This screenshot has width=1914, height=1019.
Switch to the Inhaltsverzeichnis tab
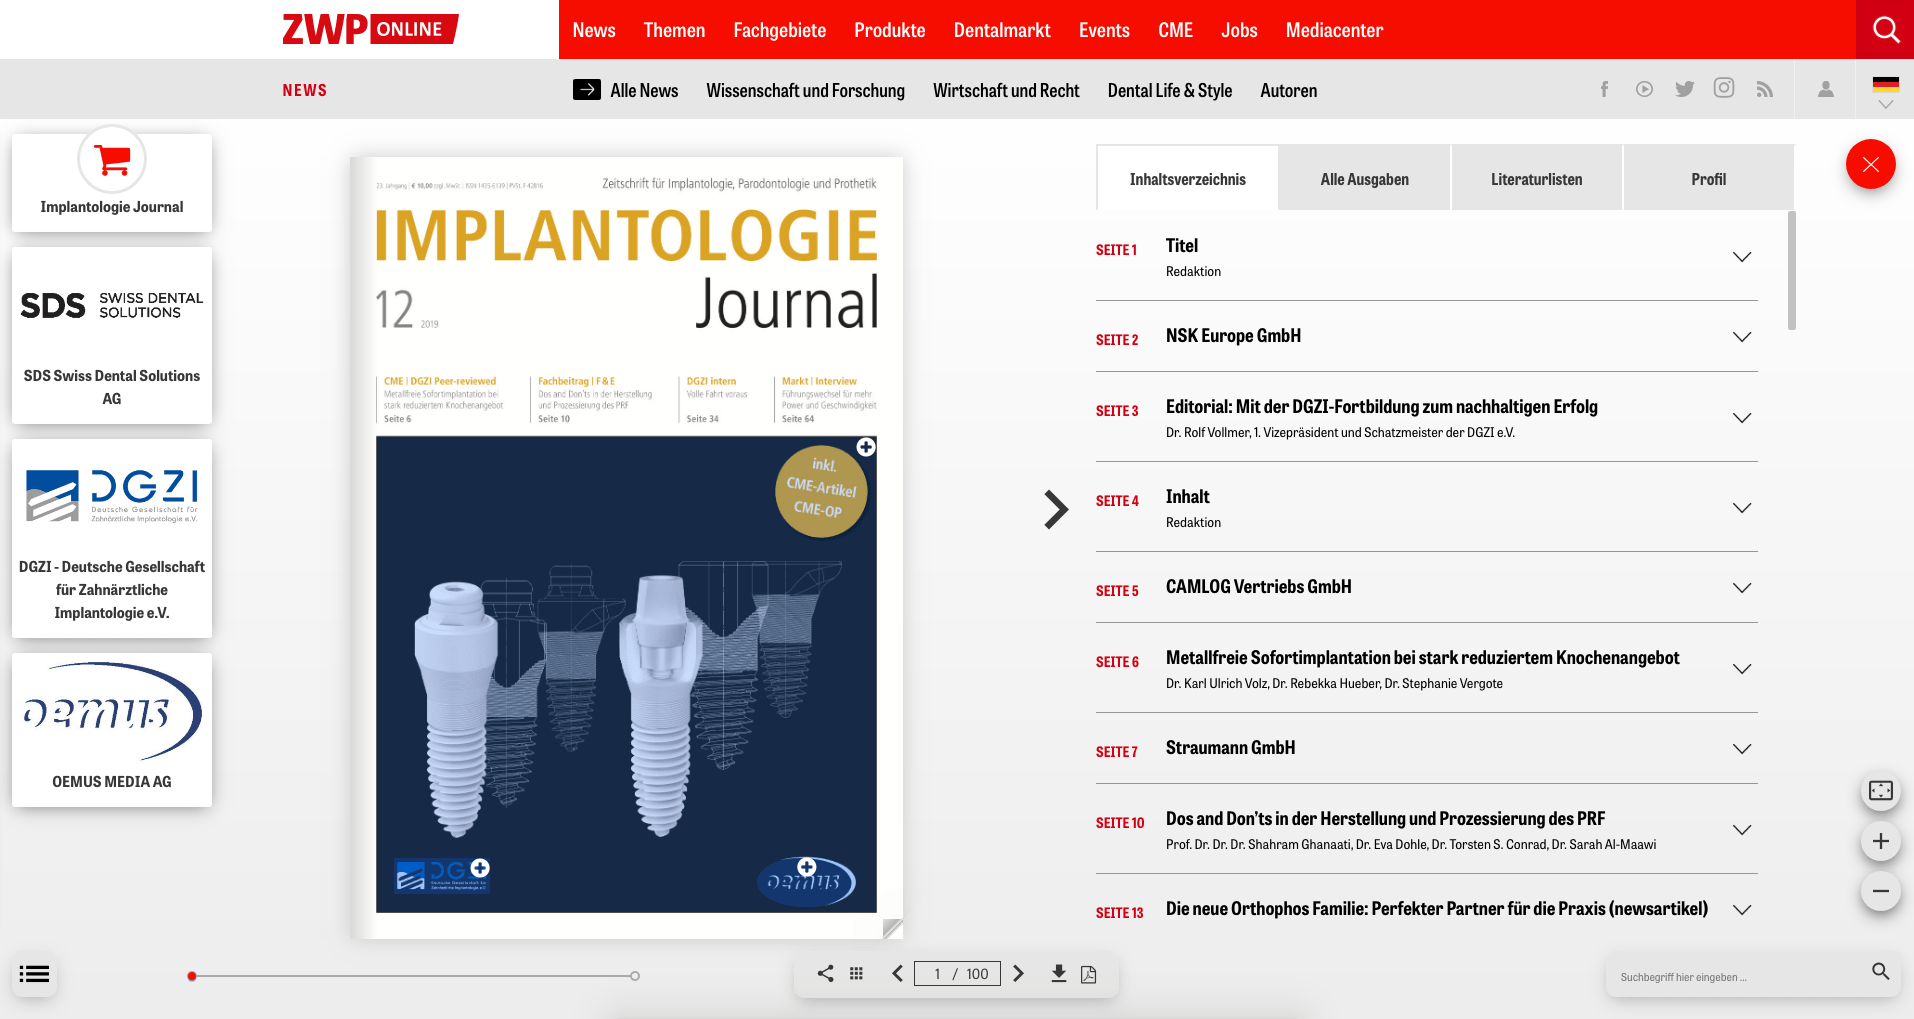tap(1187, 179)
